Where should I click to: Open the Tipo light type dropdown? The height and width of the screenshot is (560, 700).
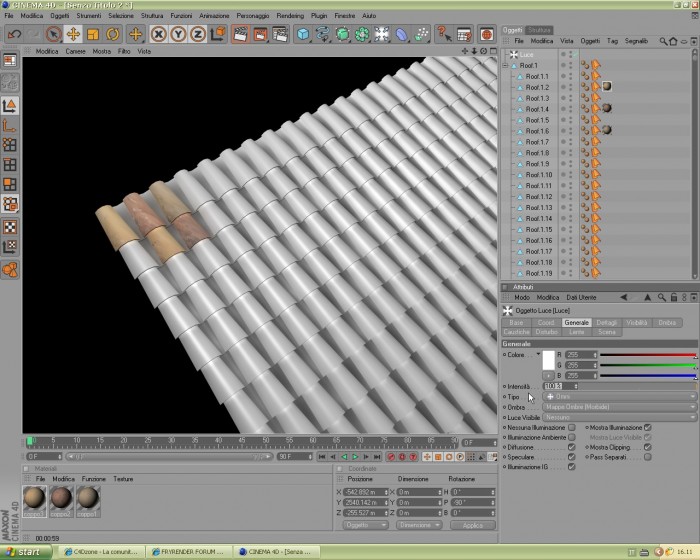[619, 397]
